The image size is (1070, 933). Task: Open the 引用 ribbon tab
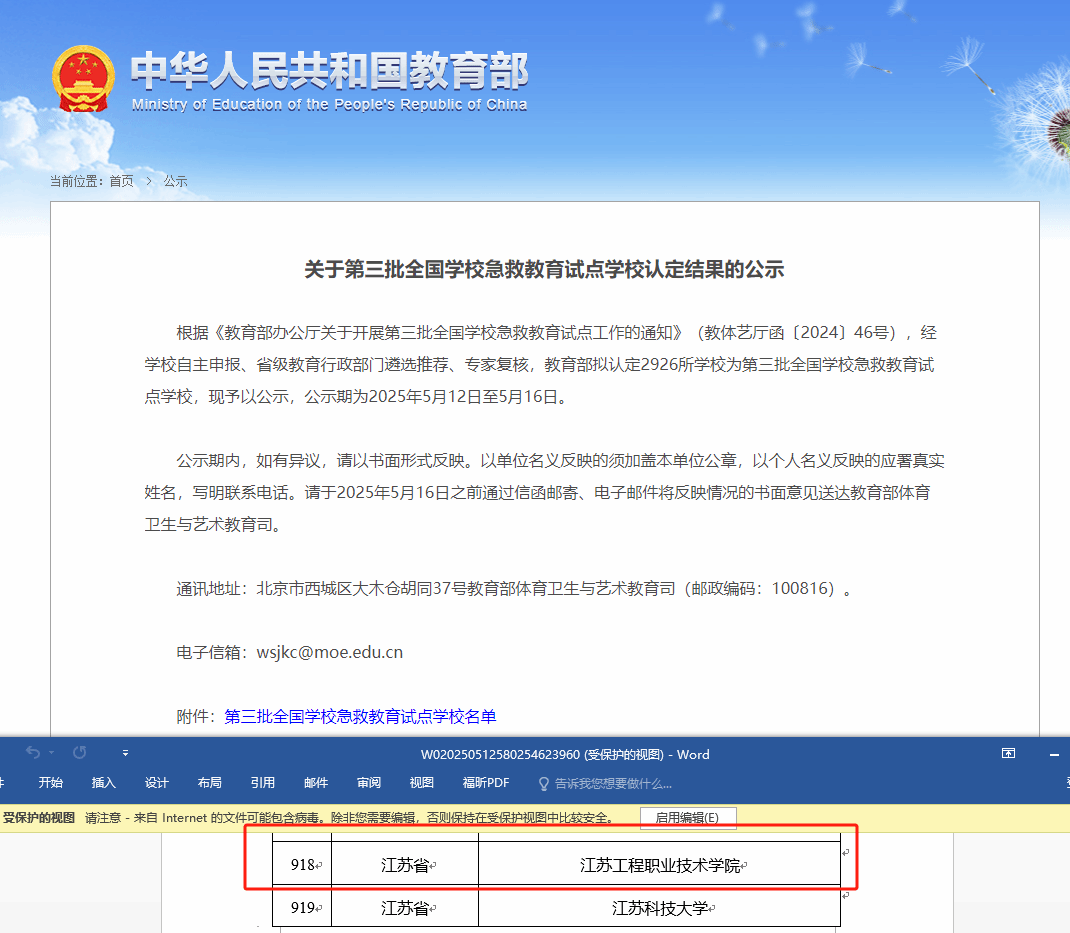[263, 783]
